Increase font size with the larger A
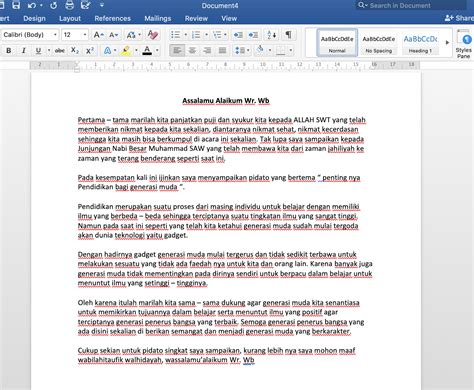The image size is (474, 390). (x=98, y=35)
